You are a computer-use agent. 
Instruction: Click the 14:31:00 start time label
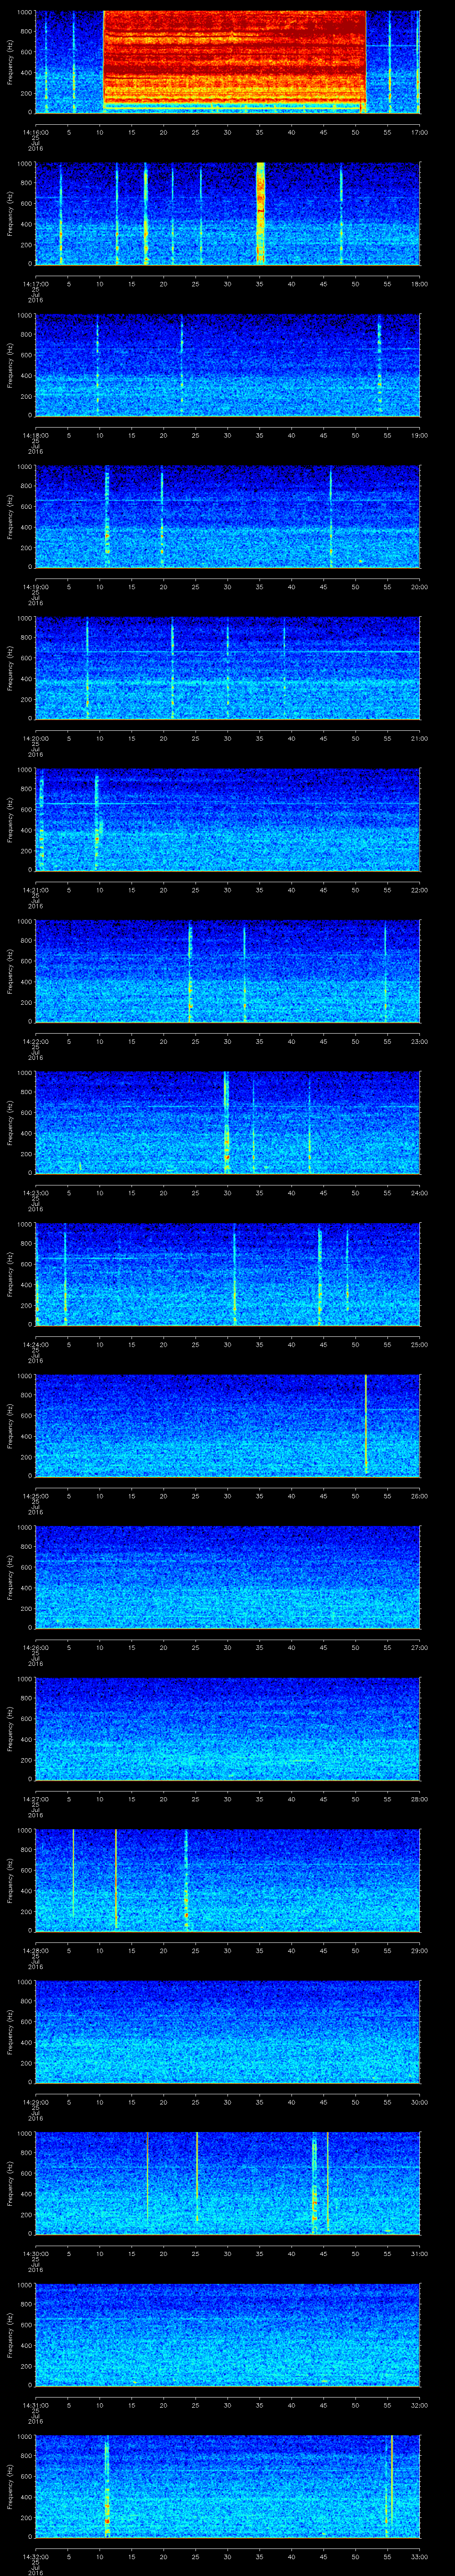point(35,2405)
